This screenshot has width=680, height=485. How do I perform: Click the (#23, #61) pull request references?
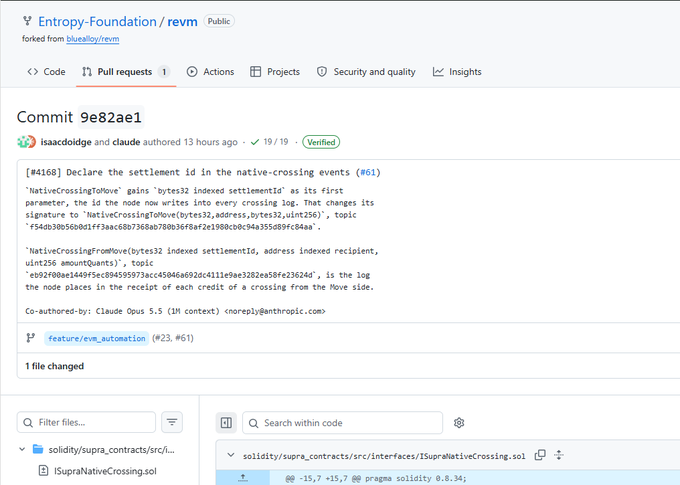(173, 338)
